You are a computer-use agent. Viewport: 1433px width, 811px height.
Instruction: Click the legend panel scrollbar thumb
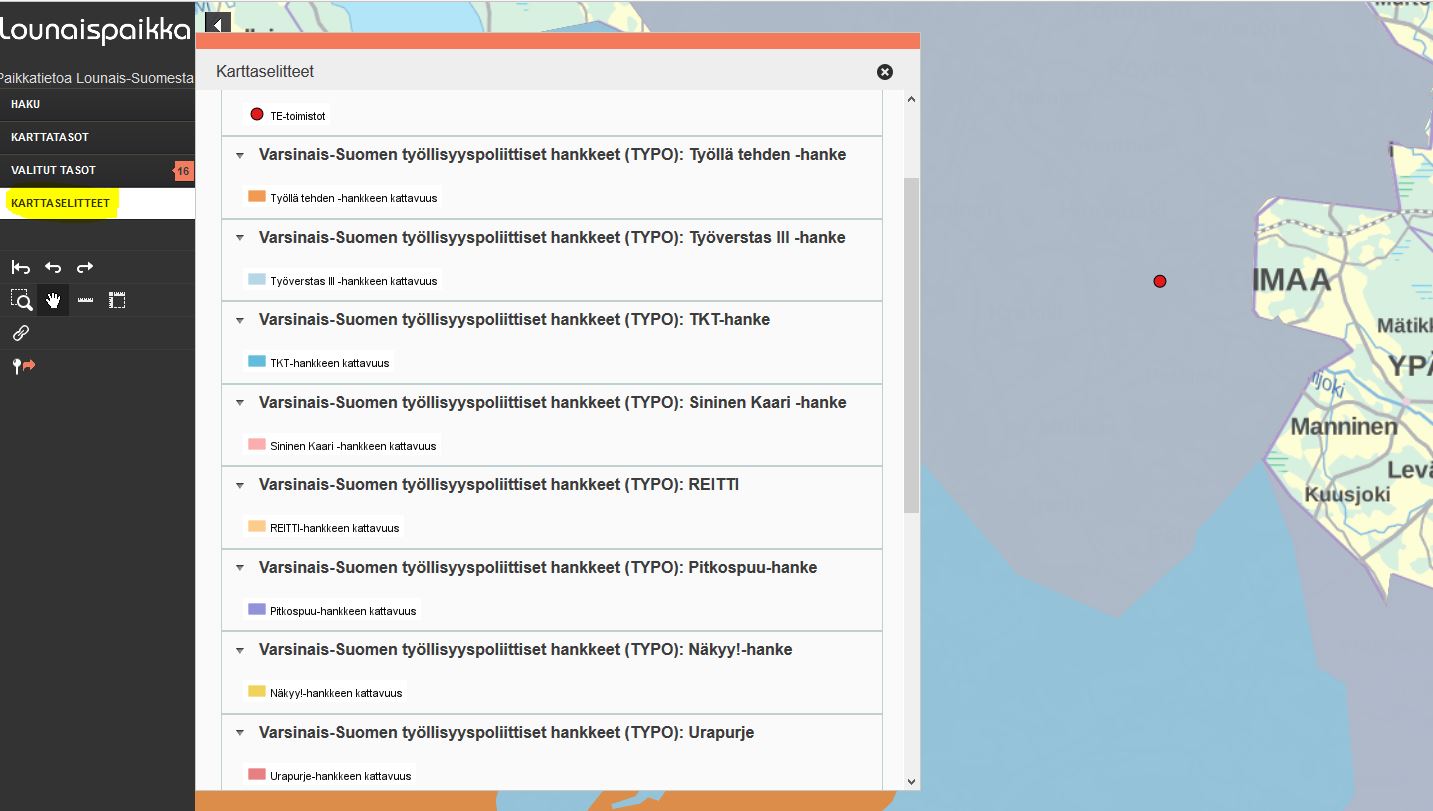pyautogui.click(x=911, y=346)
